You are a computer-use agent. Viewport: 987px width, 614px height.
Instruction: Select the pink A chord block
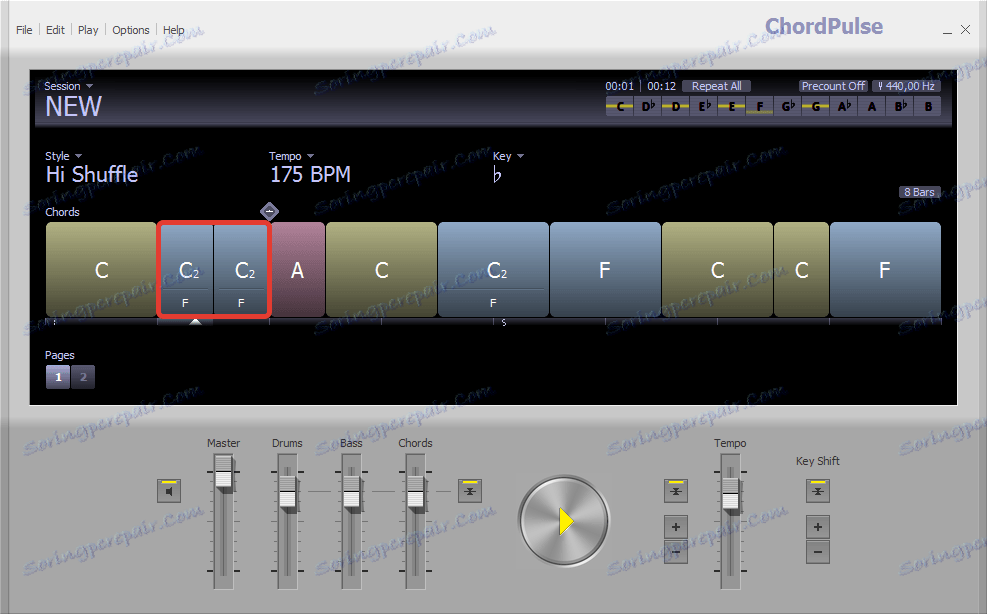pos(298,270)
